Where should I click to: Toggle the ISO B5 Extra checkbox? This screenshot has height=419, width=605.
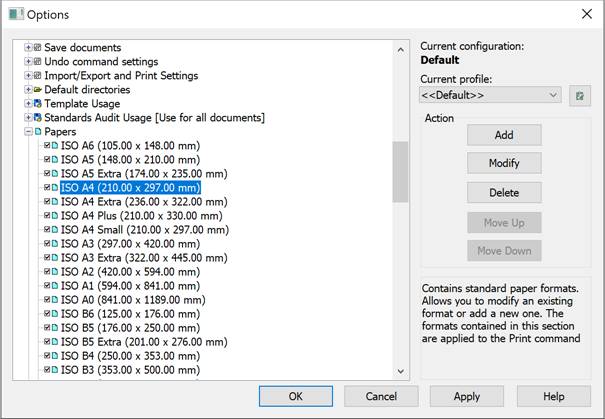point(46,341)
